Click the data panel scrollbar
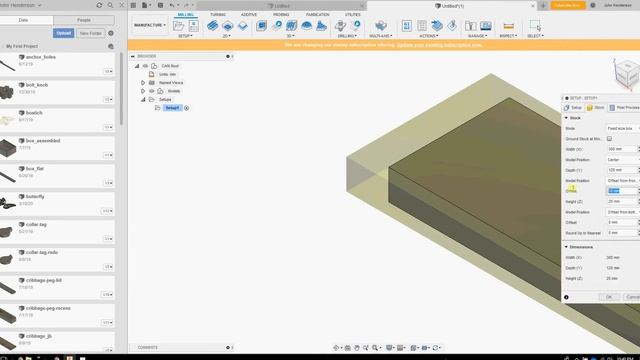640x360 pixels. pyautogui.click(x=121, y=89)
